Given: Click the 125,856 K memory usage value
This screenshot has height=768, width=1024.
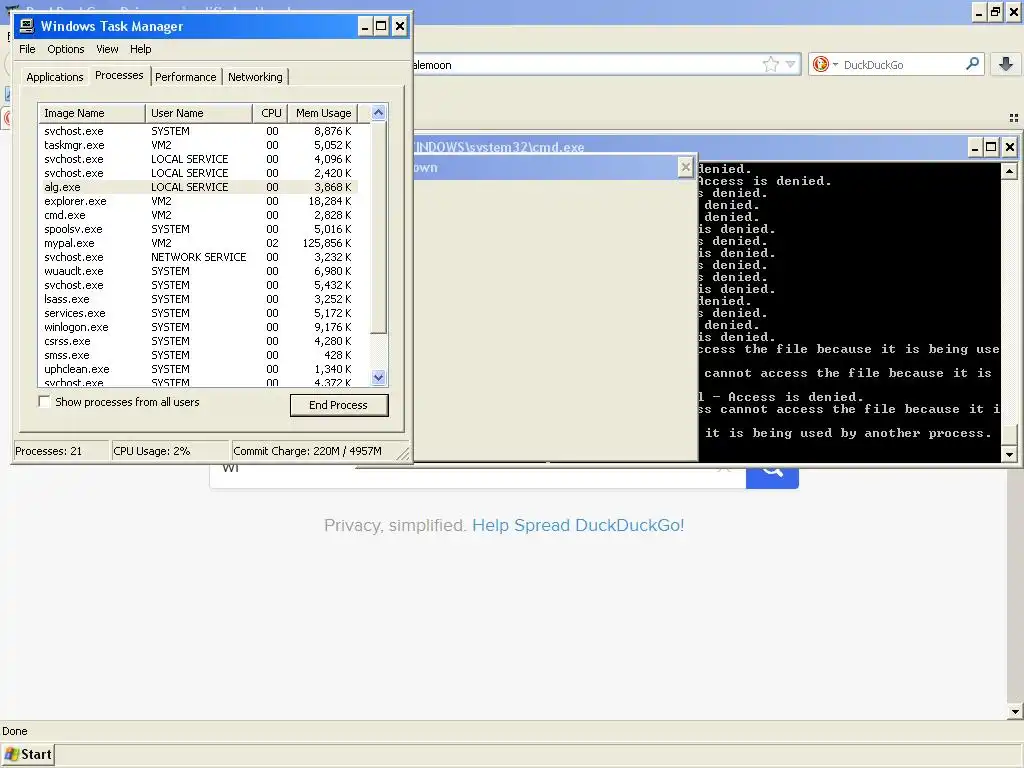Looking at the screenshot, I should [x=327, y=243].
